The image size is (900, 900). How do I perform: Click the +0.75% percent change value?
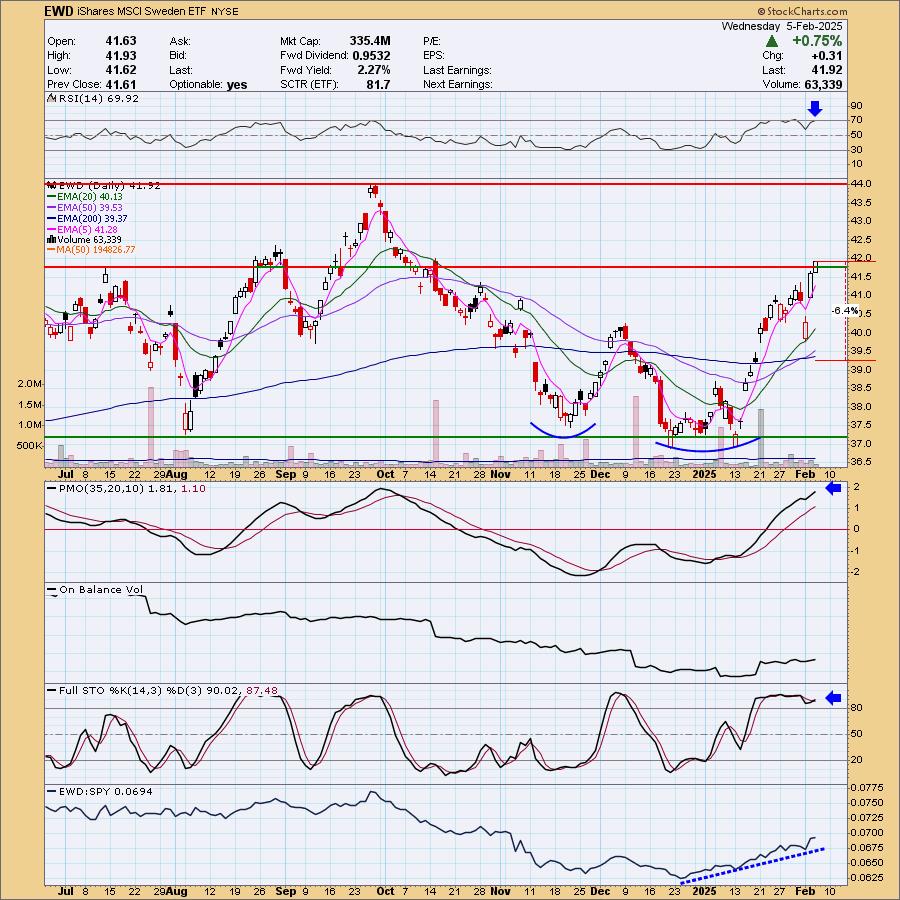pos(817,41)
